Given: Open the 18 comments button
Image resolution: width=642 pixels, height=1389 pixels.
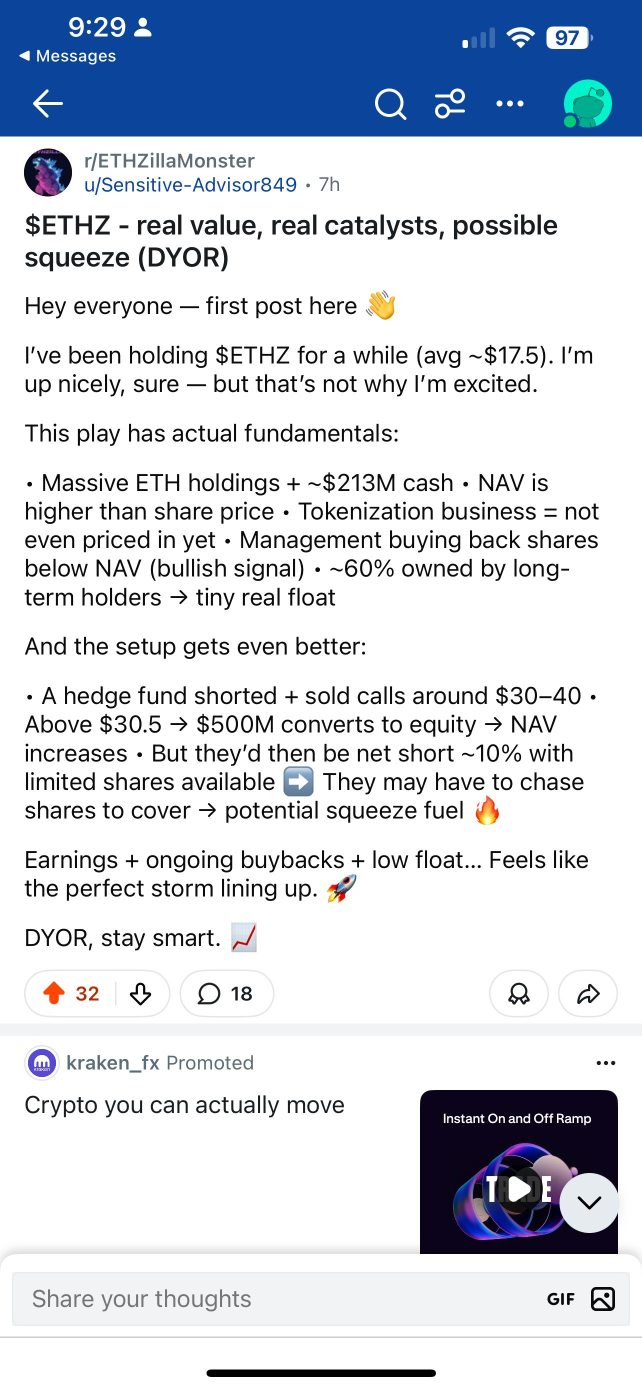Looking at the screenshot, I should [x=226, y=993].
